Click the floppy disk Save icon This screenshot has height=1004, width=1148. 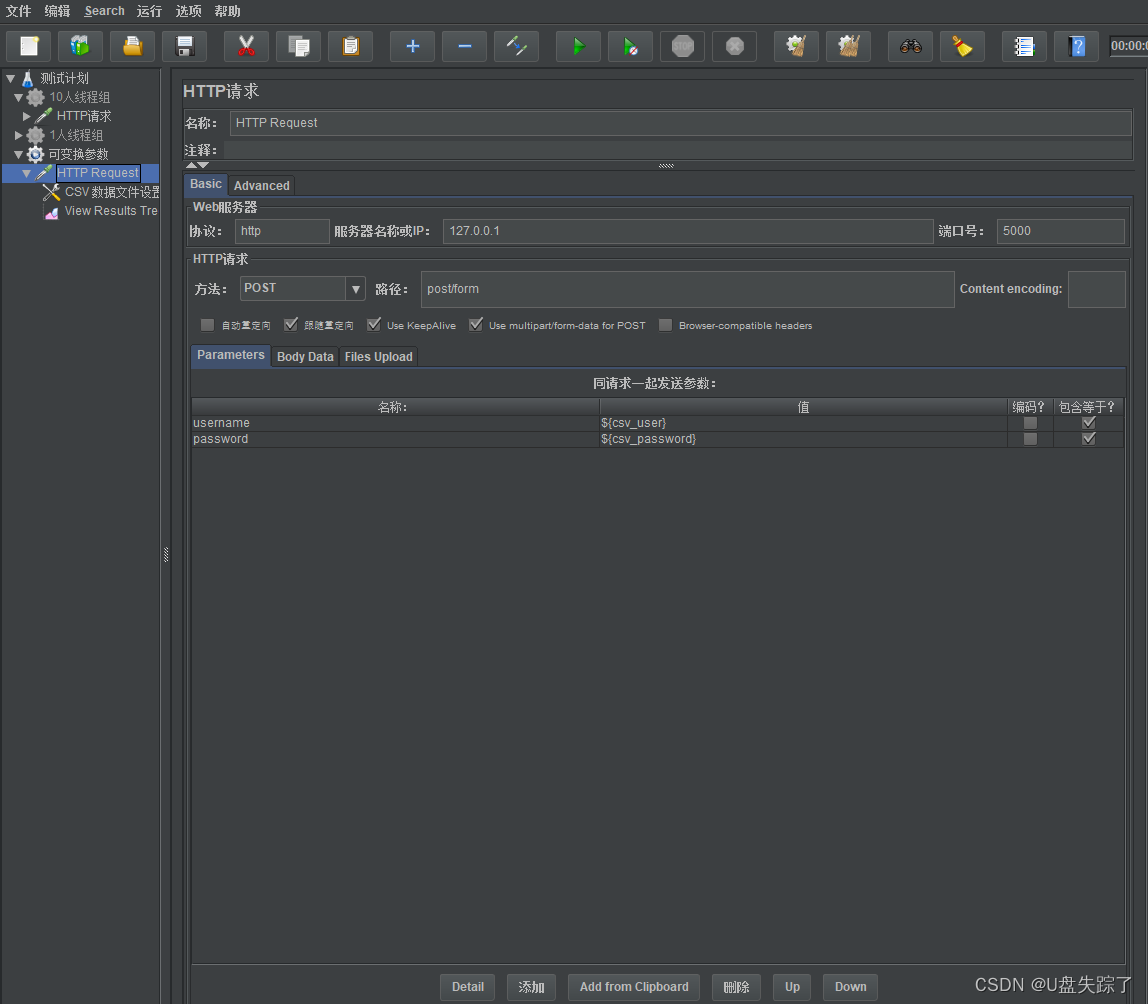[x=184, y=47]
